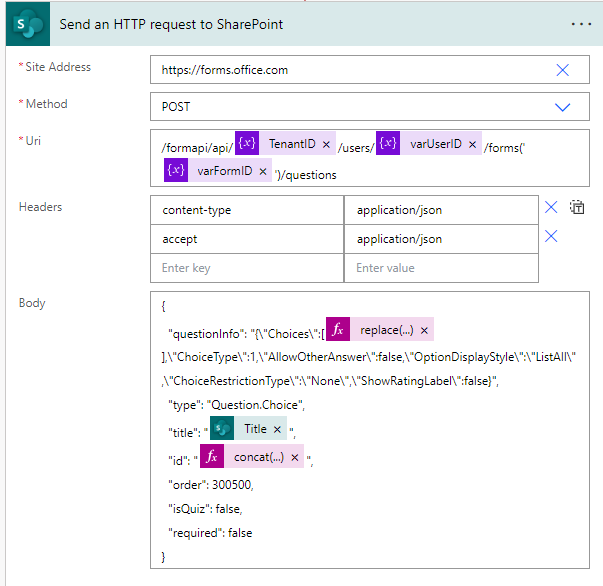This screenshot has width=603, height=586.
Task: Click the Headers field label
Action: [x=40, y=207]
